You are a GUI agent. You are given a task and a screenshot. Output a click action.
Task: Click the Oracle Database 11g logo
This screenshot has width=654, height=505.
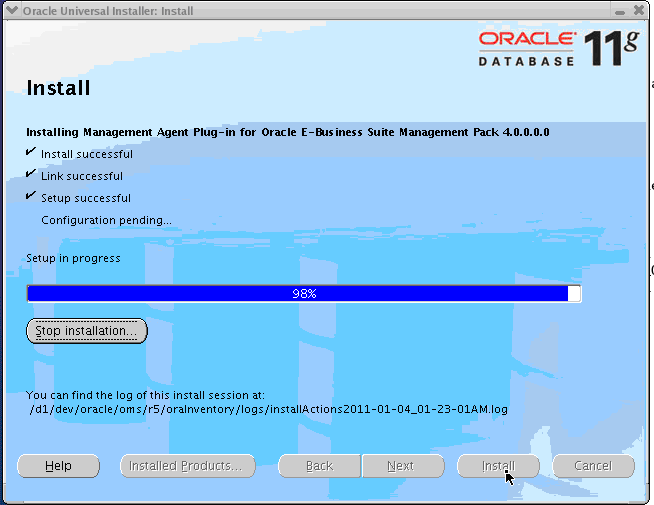pyautogui.click(x=559, y=48)
